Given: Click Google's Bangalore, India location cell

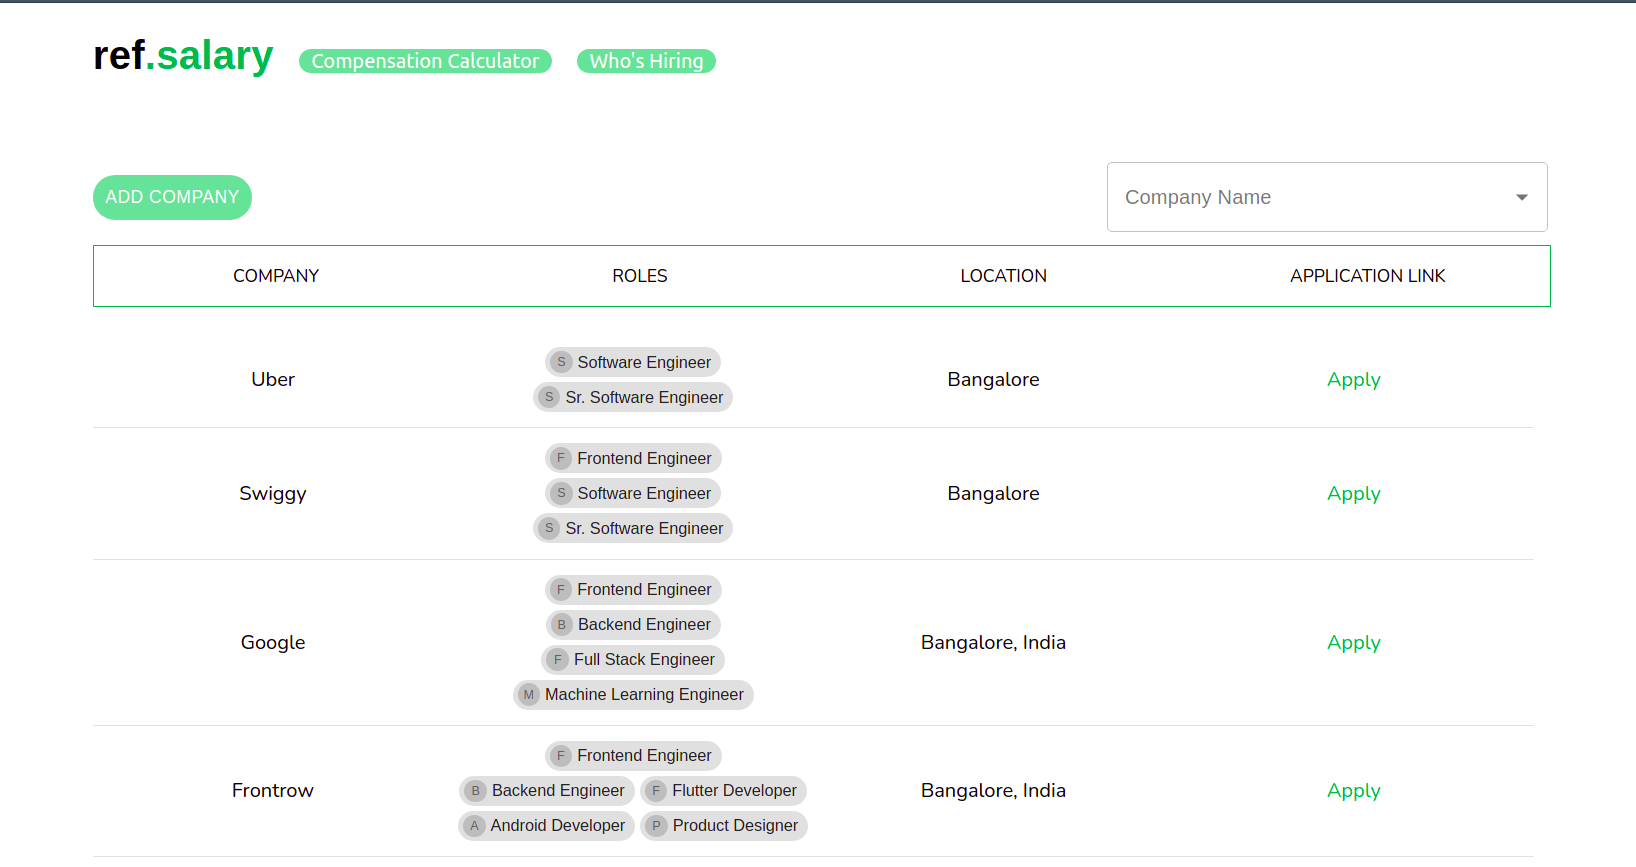Looking at the screenshot, I should point(994,643).
